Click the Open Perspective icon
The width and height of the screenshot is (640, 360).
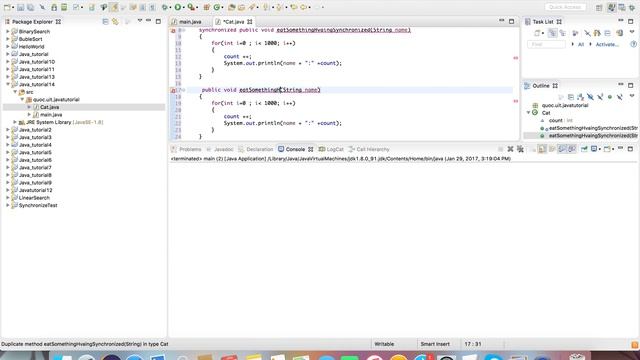click(599, 8)
